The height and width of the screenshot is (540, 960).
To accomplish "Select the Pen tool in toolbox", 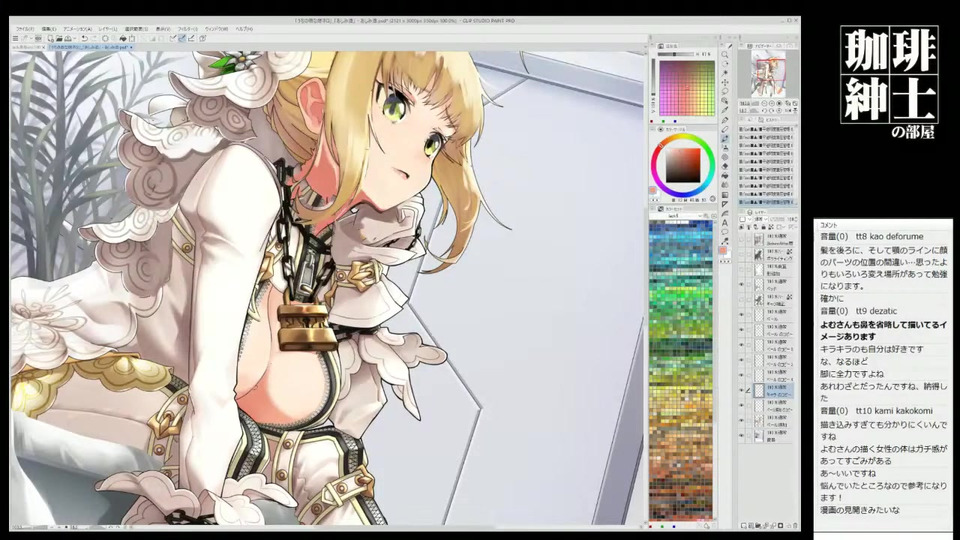I will 725,119.
